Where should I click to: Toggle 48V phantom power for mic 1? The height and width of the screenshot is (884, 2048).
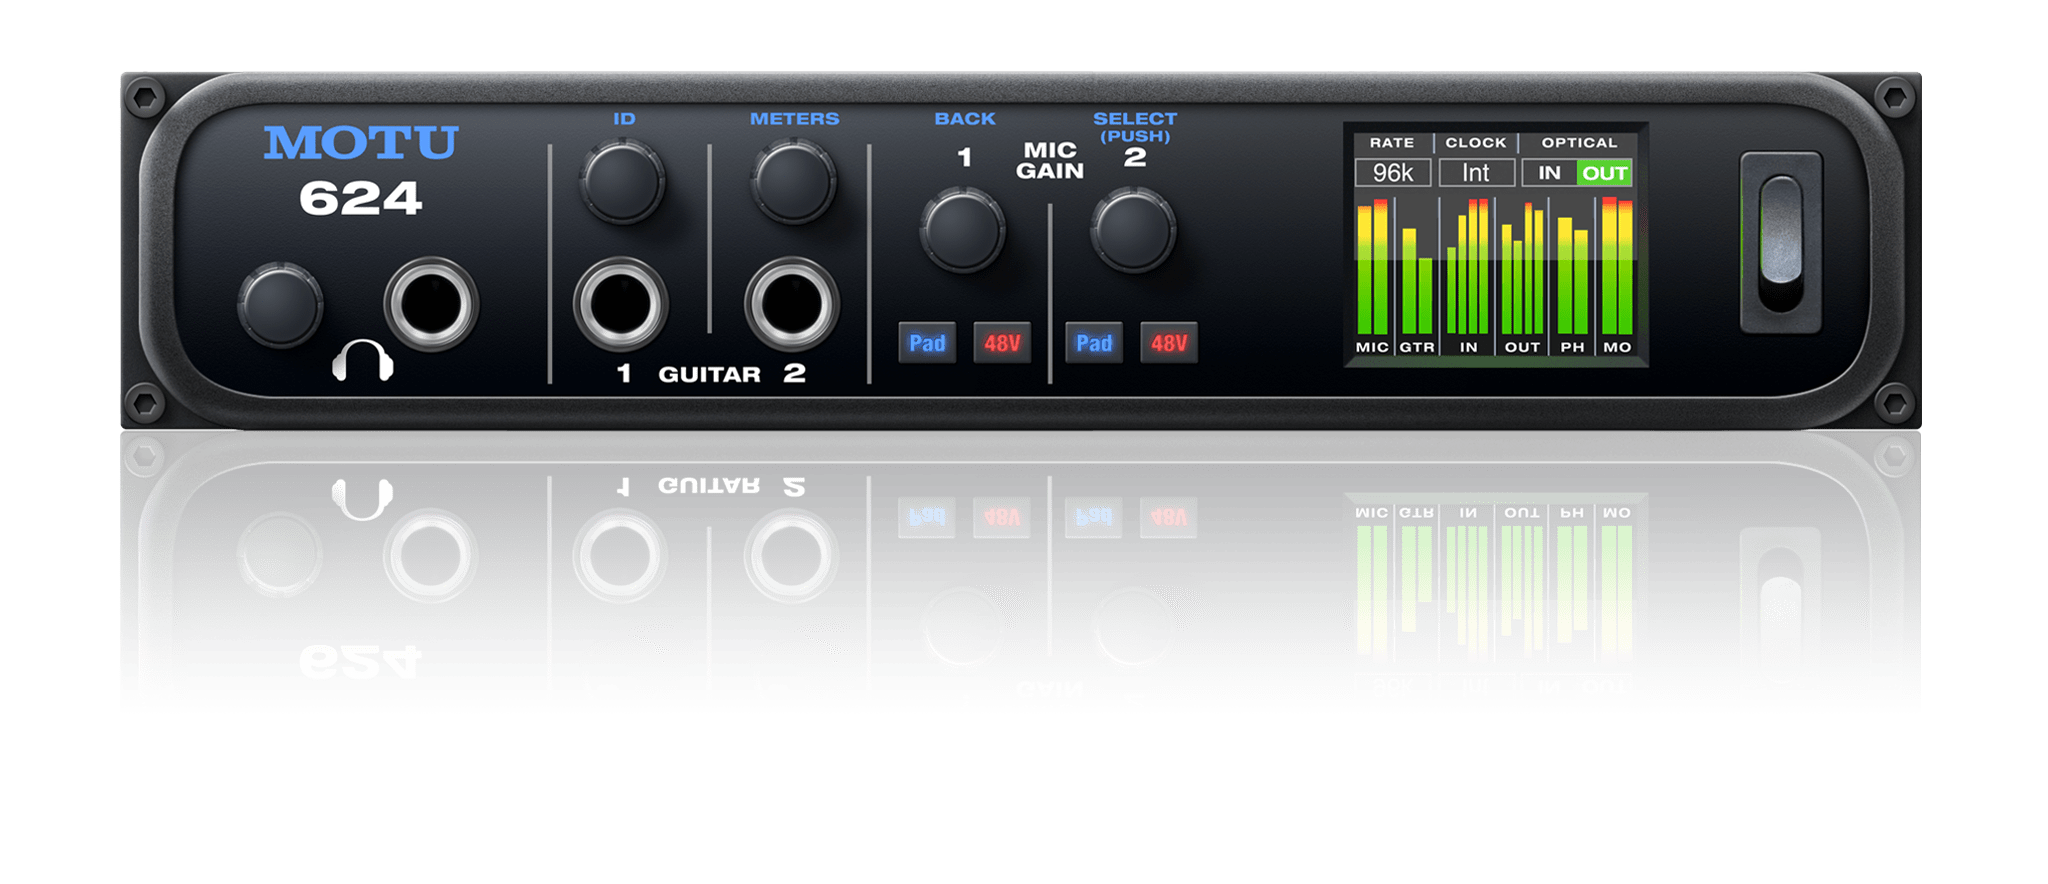click(1002, 343)
